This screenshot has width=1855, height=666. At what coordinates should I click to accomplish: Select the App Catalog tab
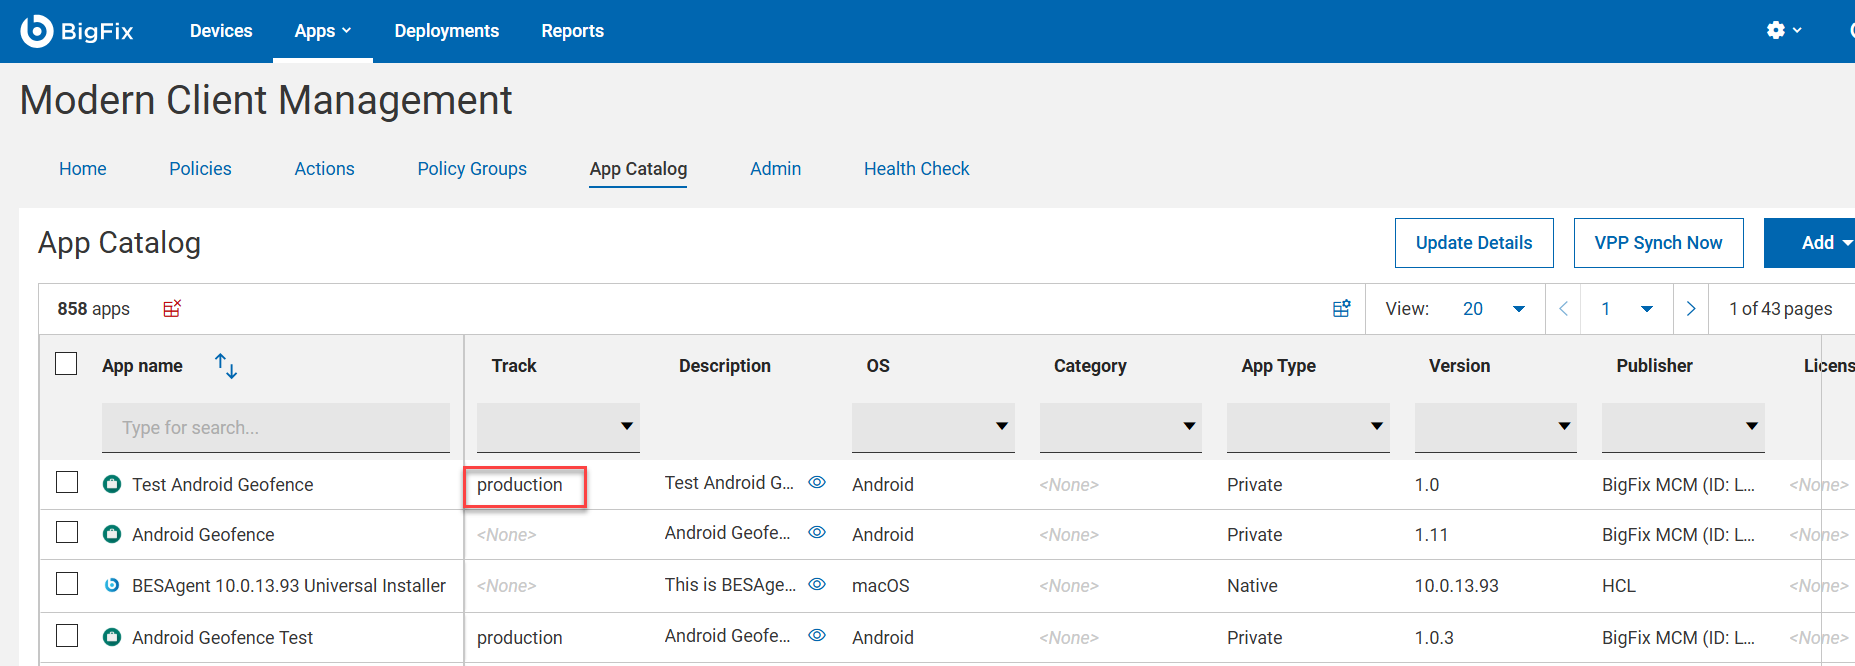coord(638,169)
